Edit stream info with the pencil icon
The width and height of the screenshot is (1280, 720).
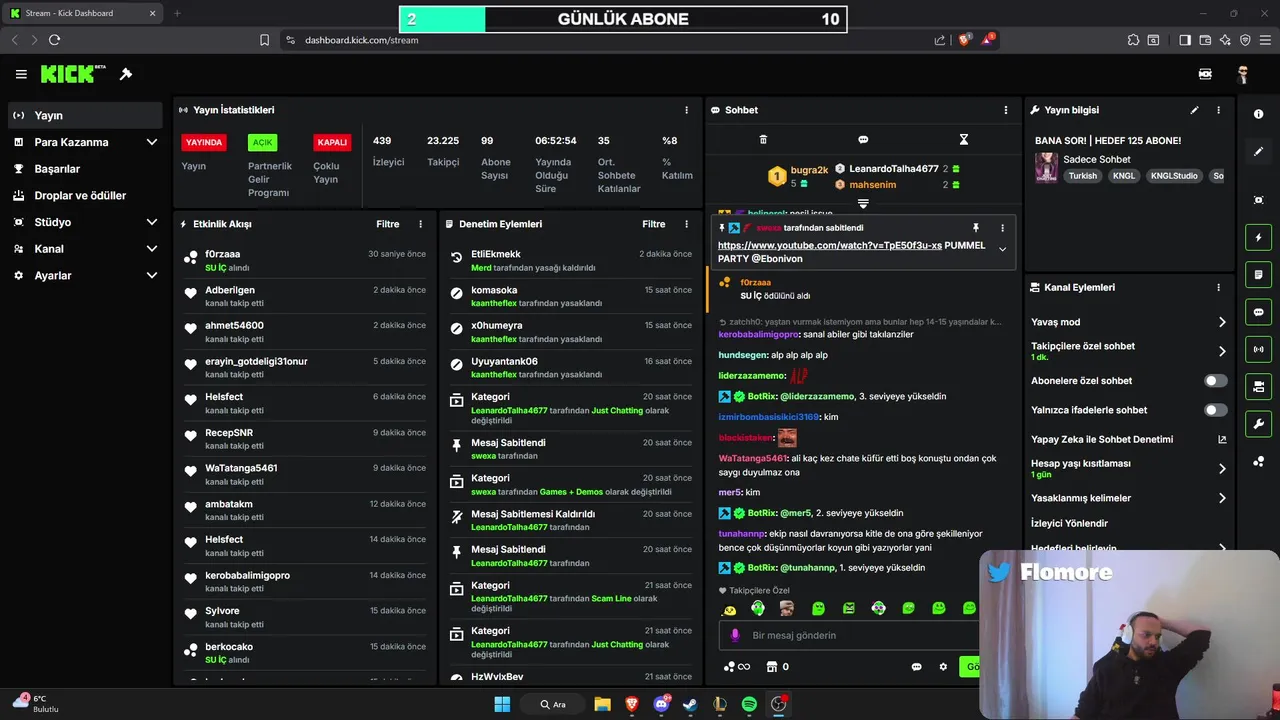tap(1194, 110)
